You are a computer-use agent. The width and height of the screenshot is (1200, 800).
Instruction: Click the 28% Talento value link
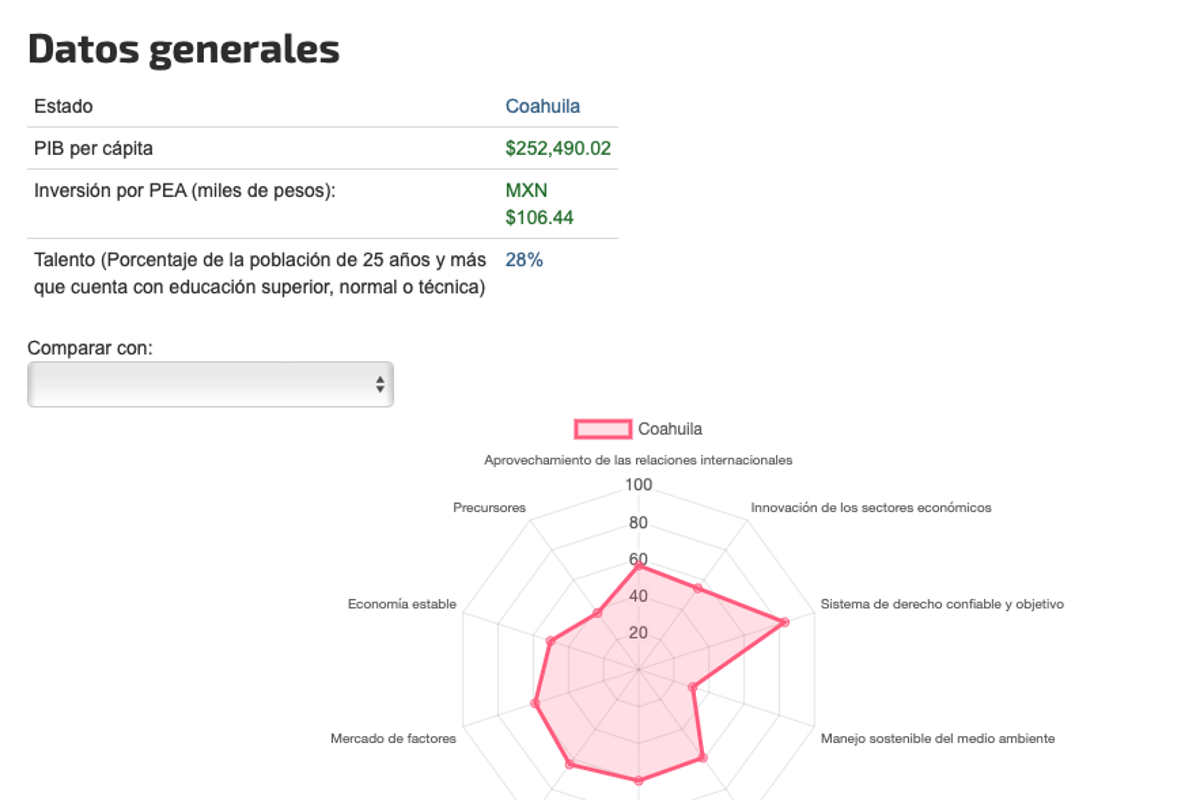525,259
